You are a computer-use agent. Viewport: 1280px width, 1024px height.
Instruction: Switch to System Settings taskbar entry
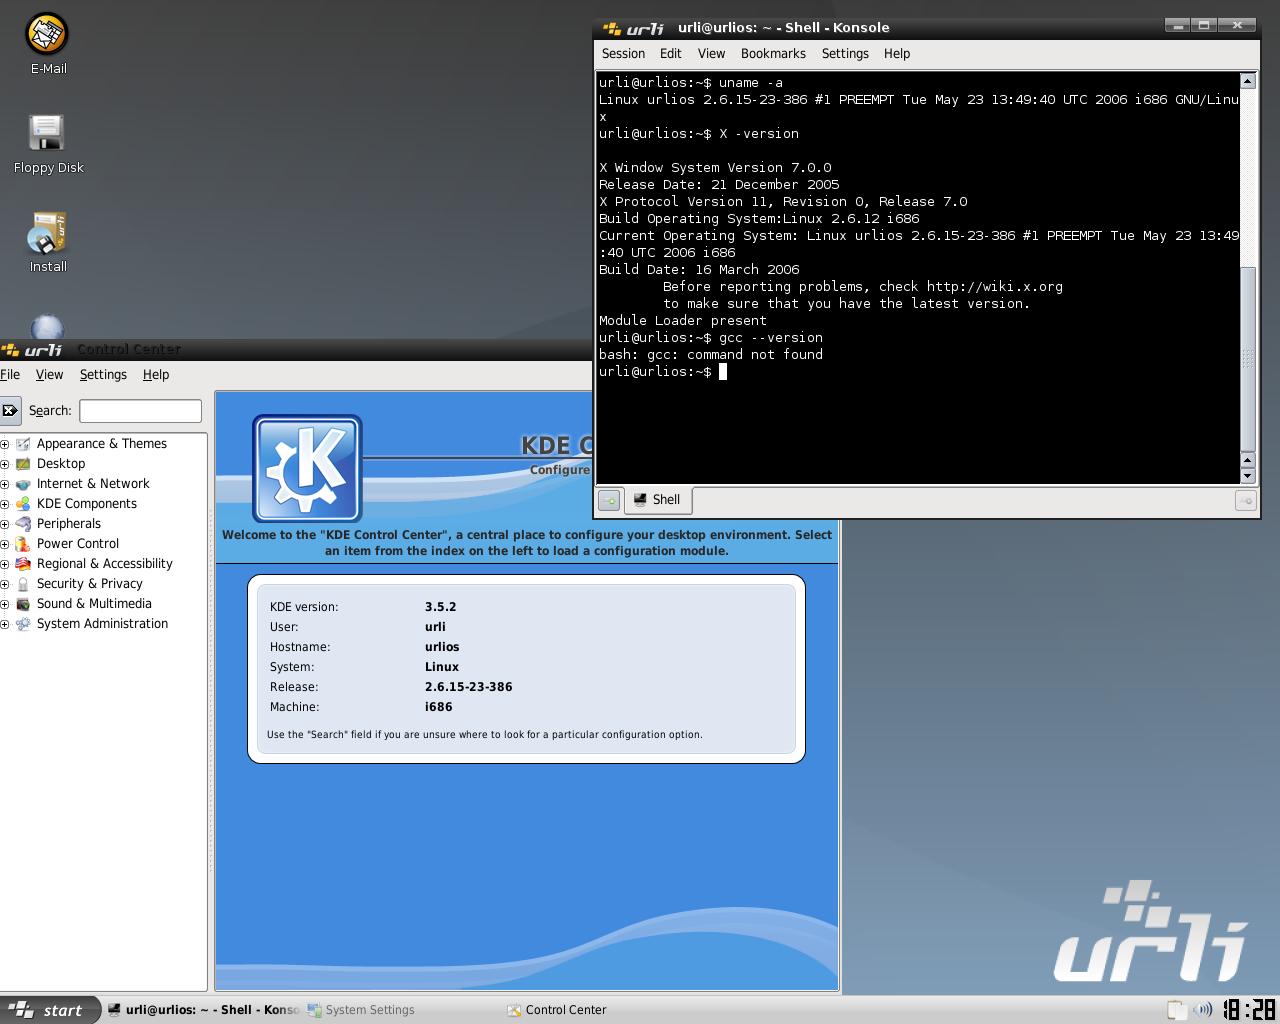pos(402,1010)
